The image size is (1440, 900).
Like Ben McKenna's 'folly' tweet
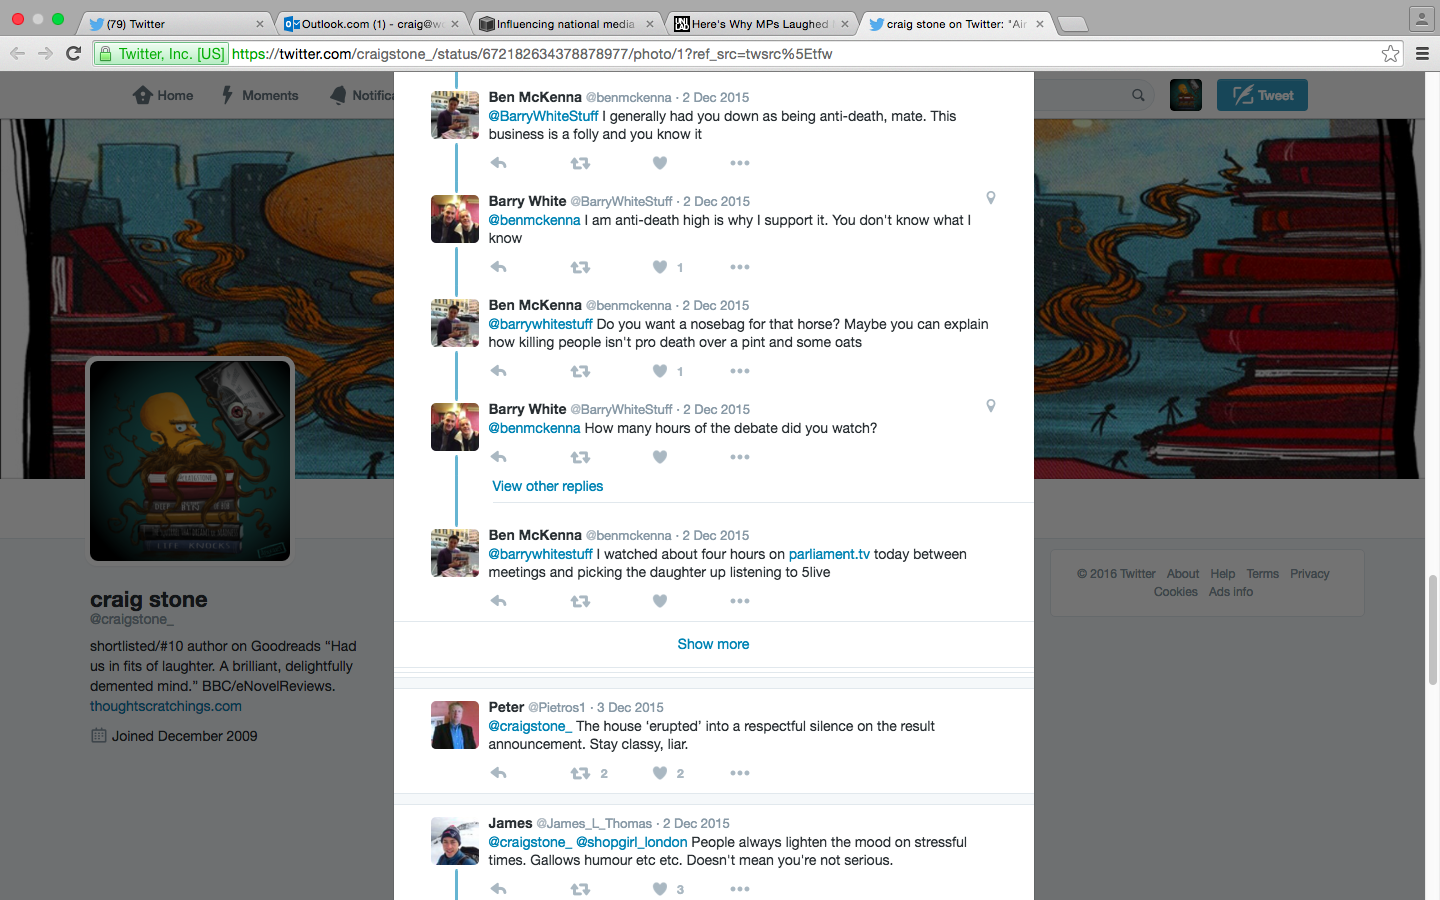pyautogui.click(x=660, y=163)
